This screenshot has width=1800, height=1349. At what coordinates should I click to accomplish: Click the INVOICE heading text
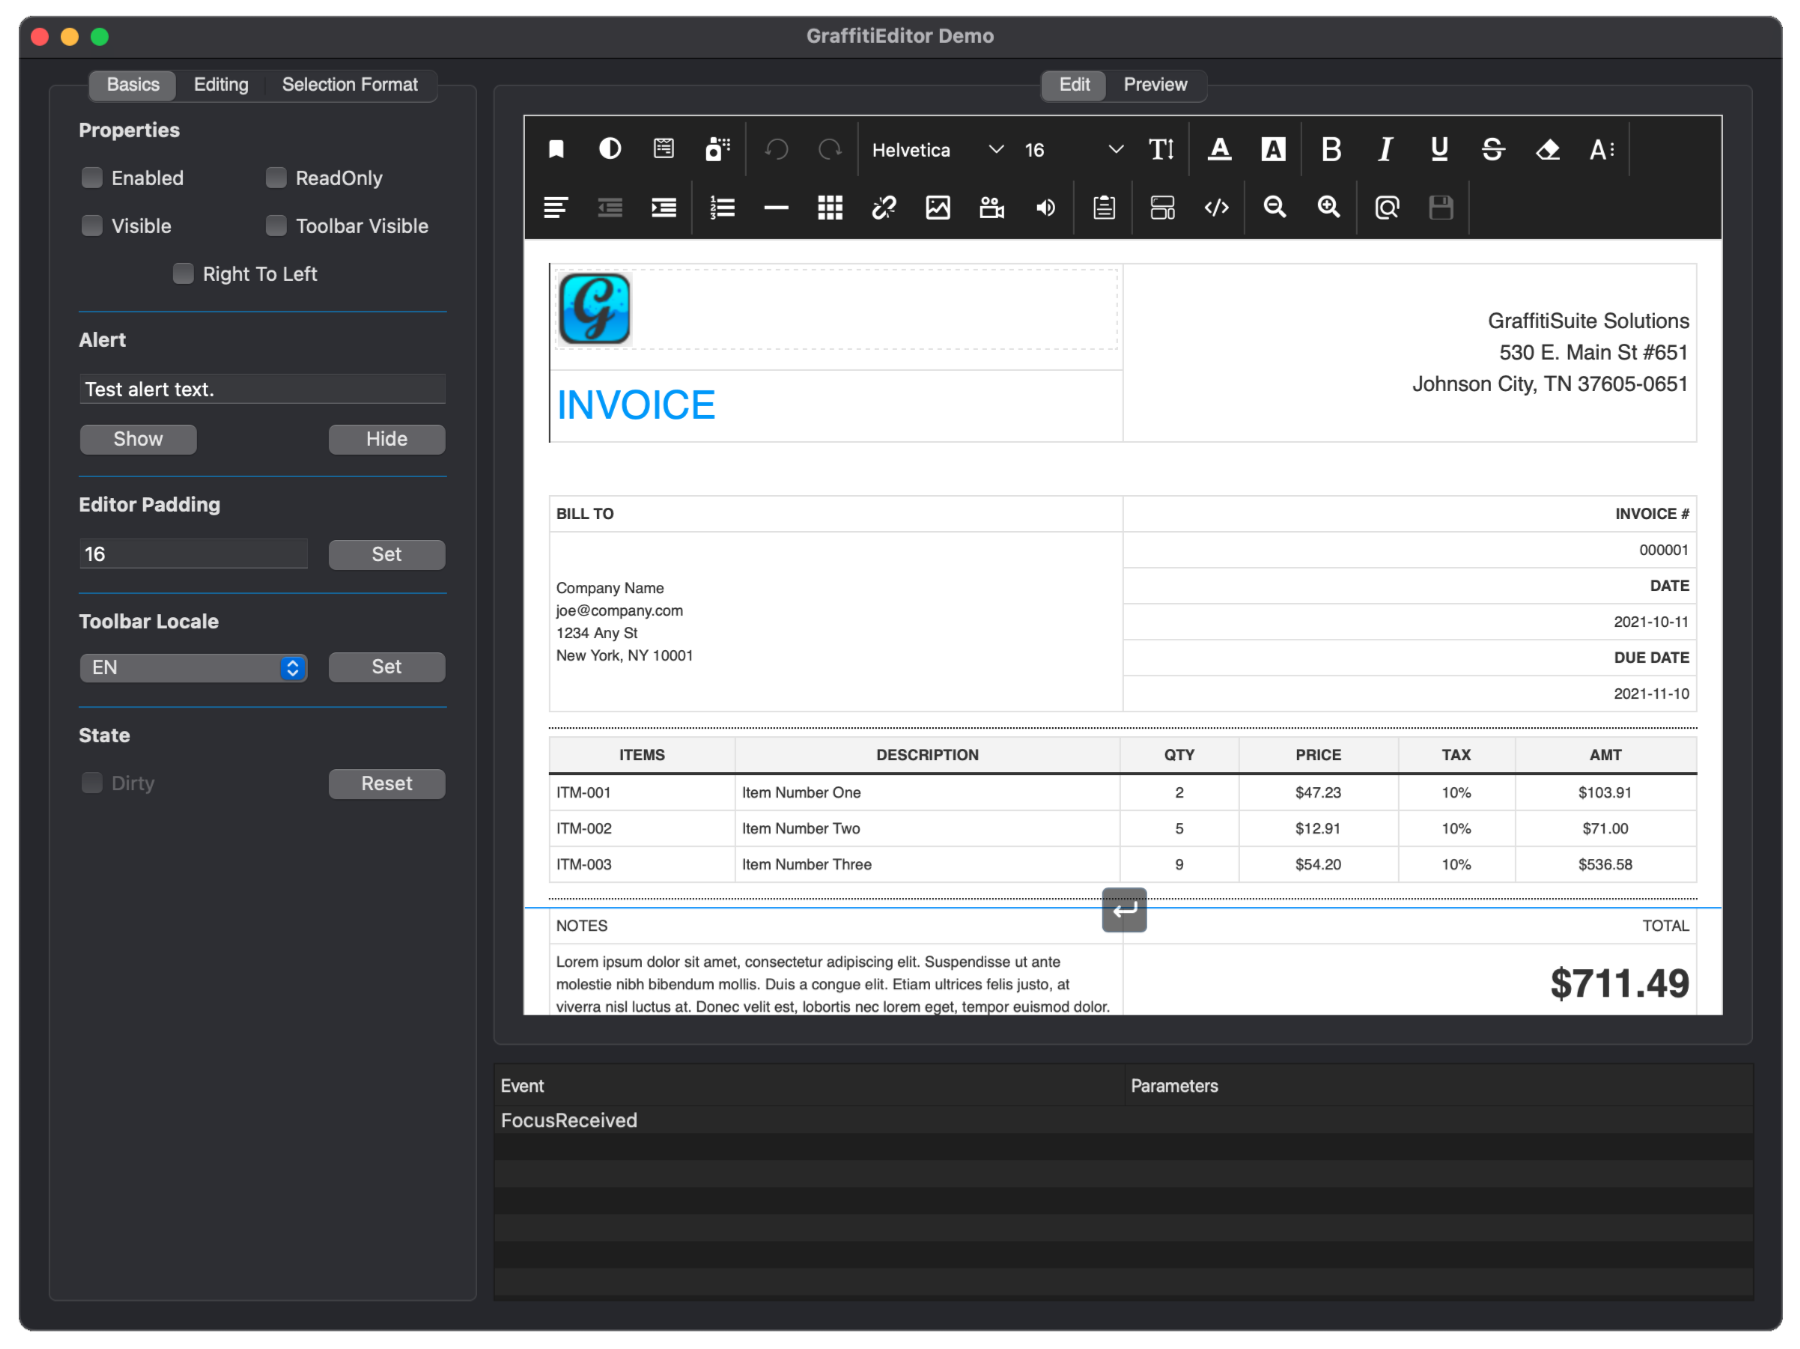[x=636, y=405]
